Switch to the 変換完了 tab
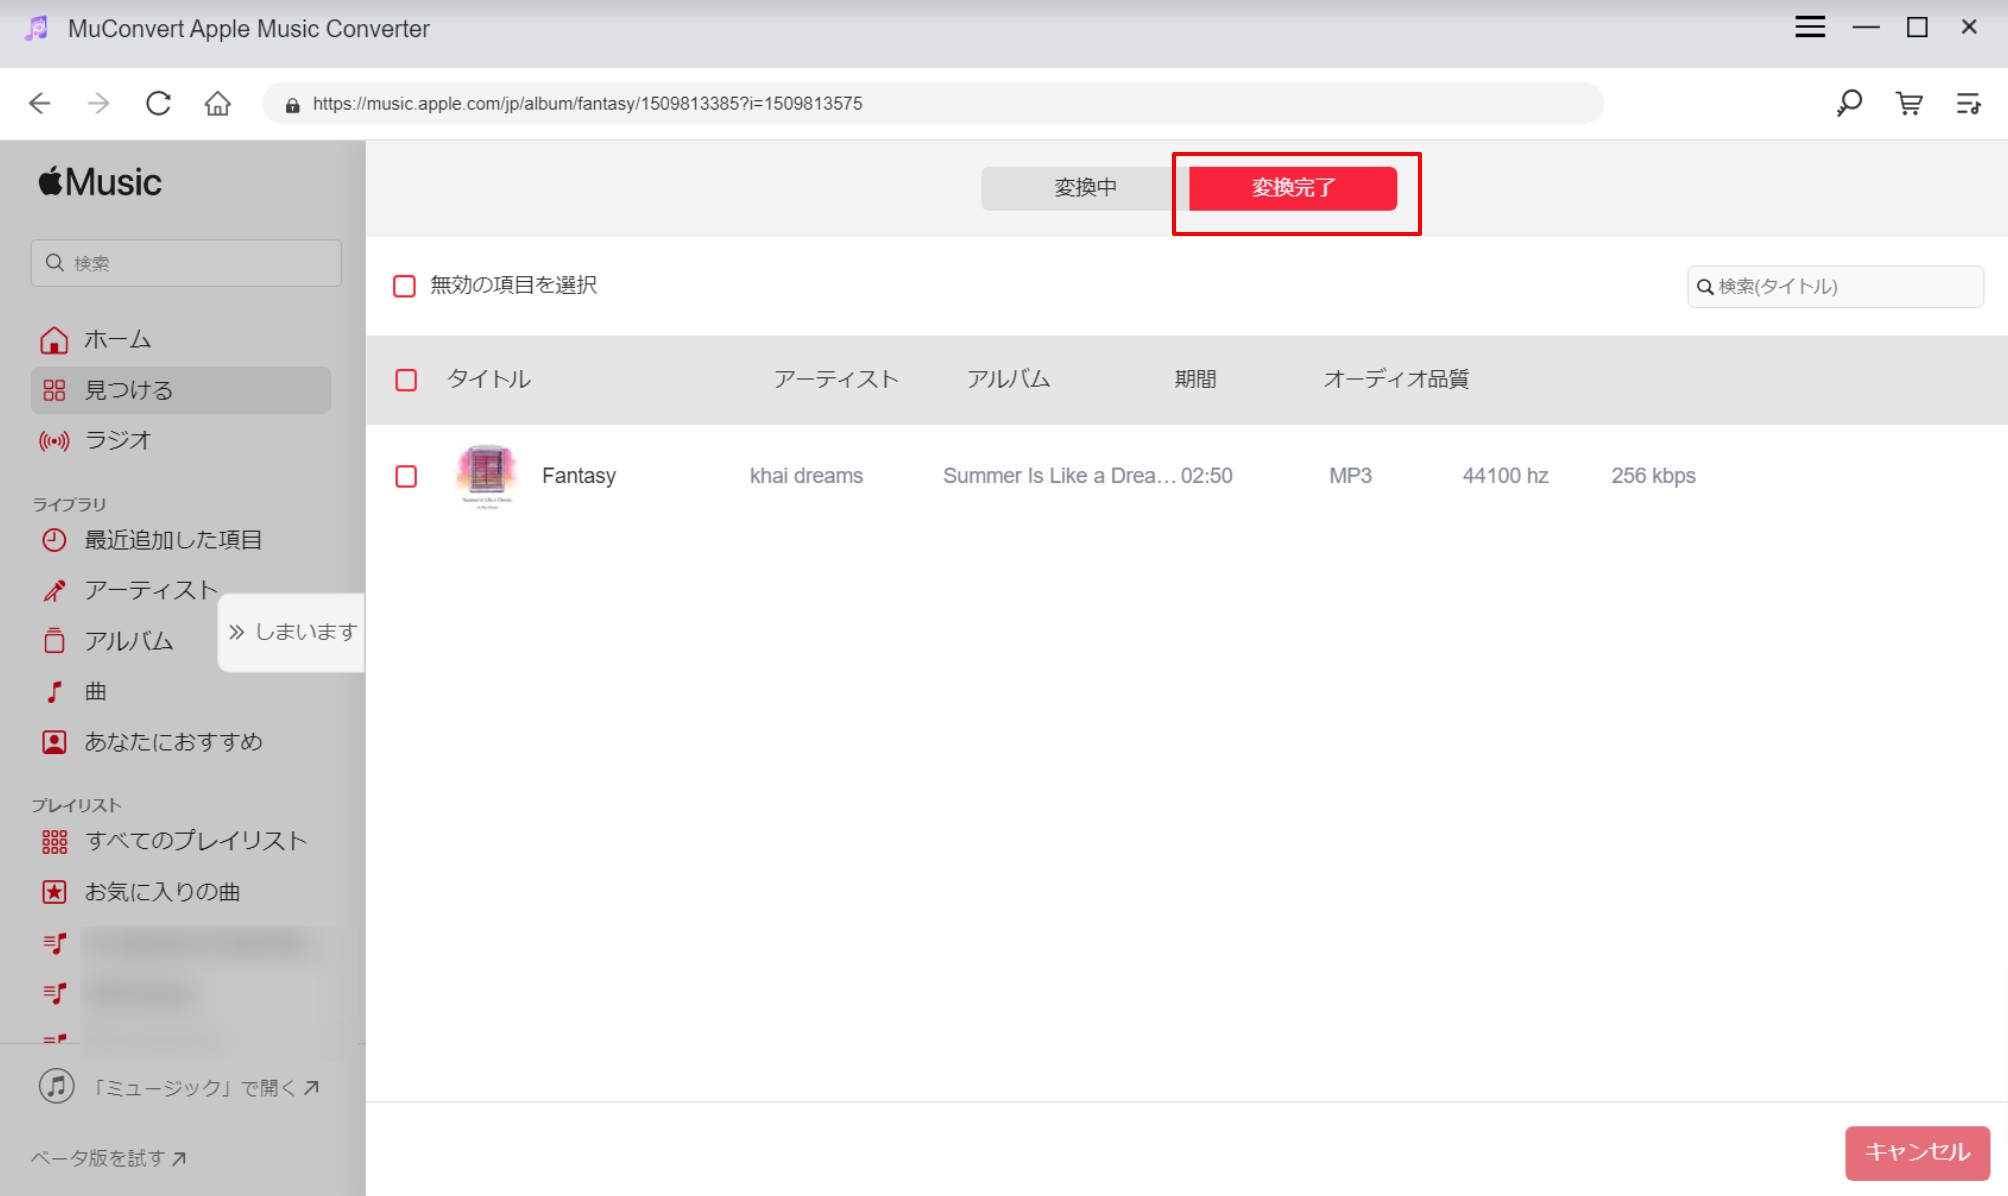The height and width of the screenshot is (1196, 2008). (1293, 188)
